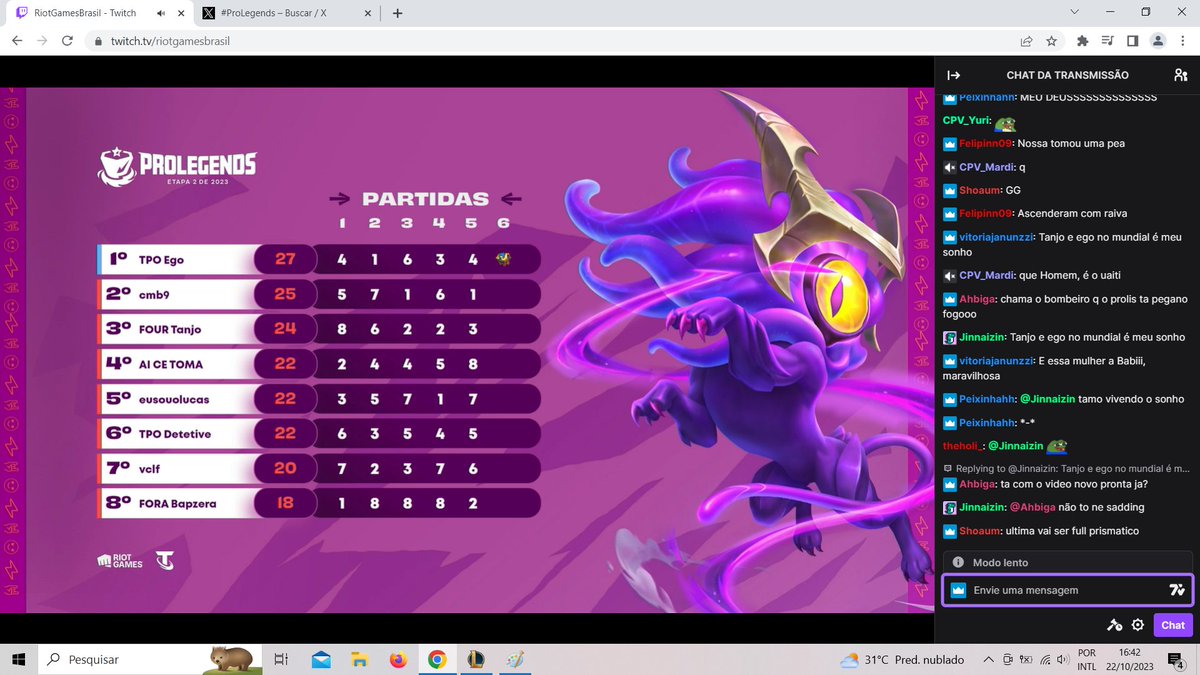Open chat settings gear icon
This screenshot has height=675, width=1200.
pyautogui.click(x=1138, y=625)
